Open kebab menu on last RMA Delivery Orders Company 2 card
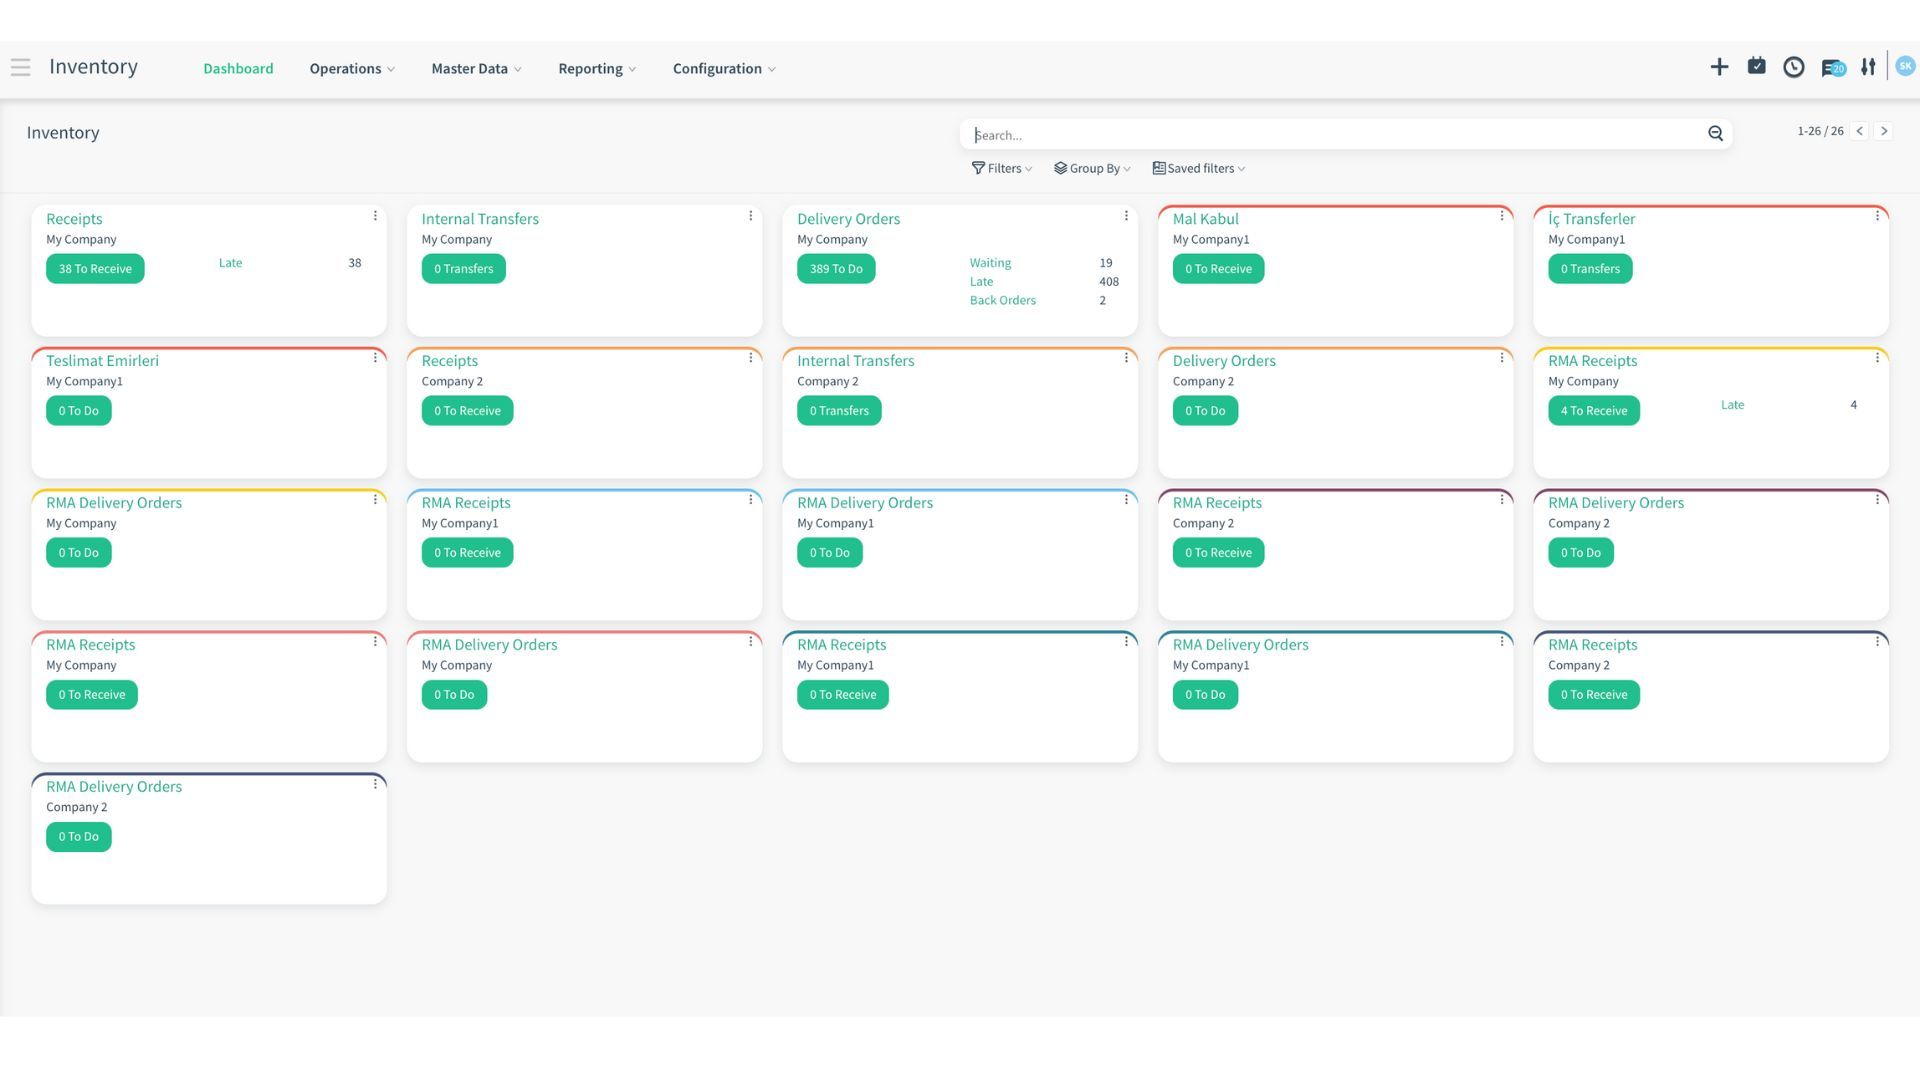 [x=375, y=784]
